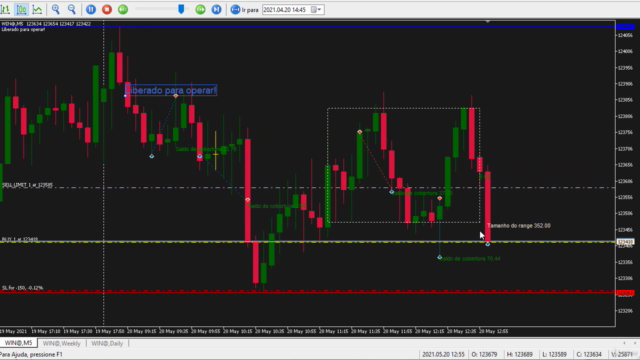Zoom in on the chart
This screenshot has height=360, width=640.
(x=56, y=9)
